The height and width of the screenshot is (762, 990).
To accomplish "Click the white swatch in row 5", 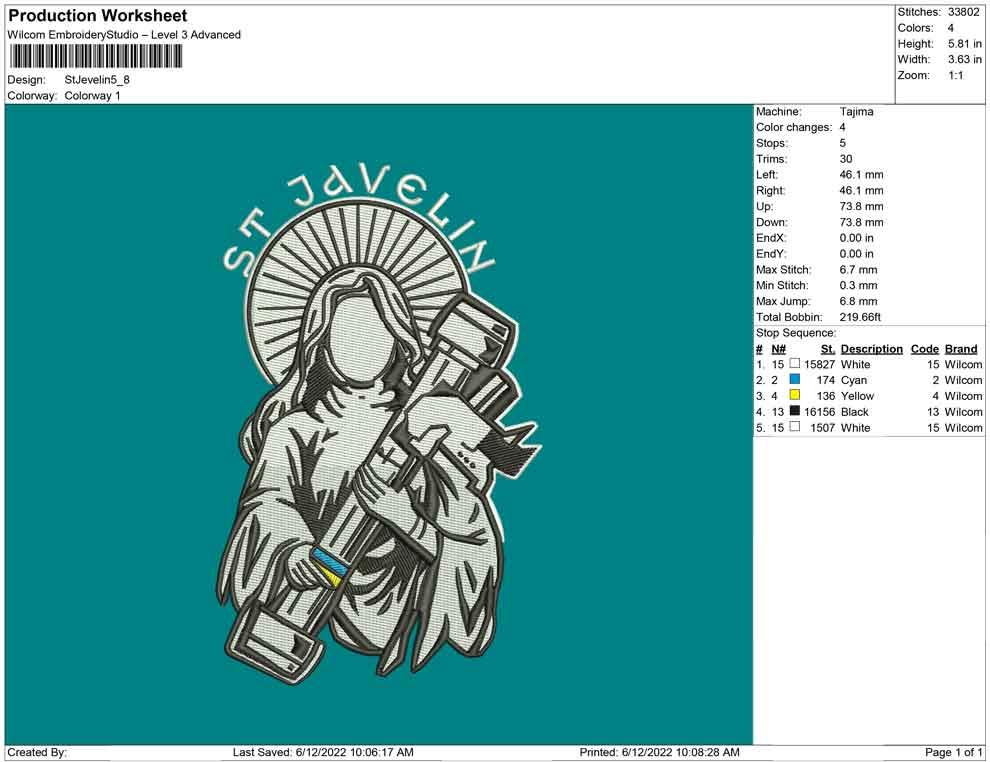I will (x=795, y=427).
